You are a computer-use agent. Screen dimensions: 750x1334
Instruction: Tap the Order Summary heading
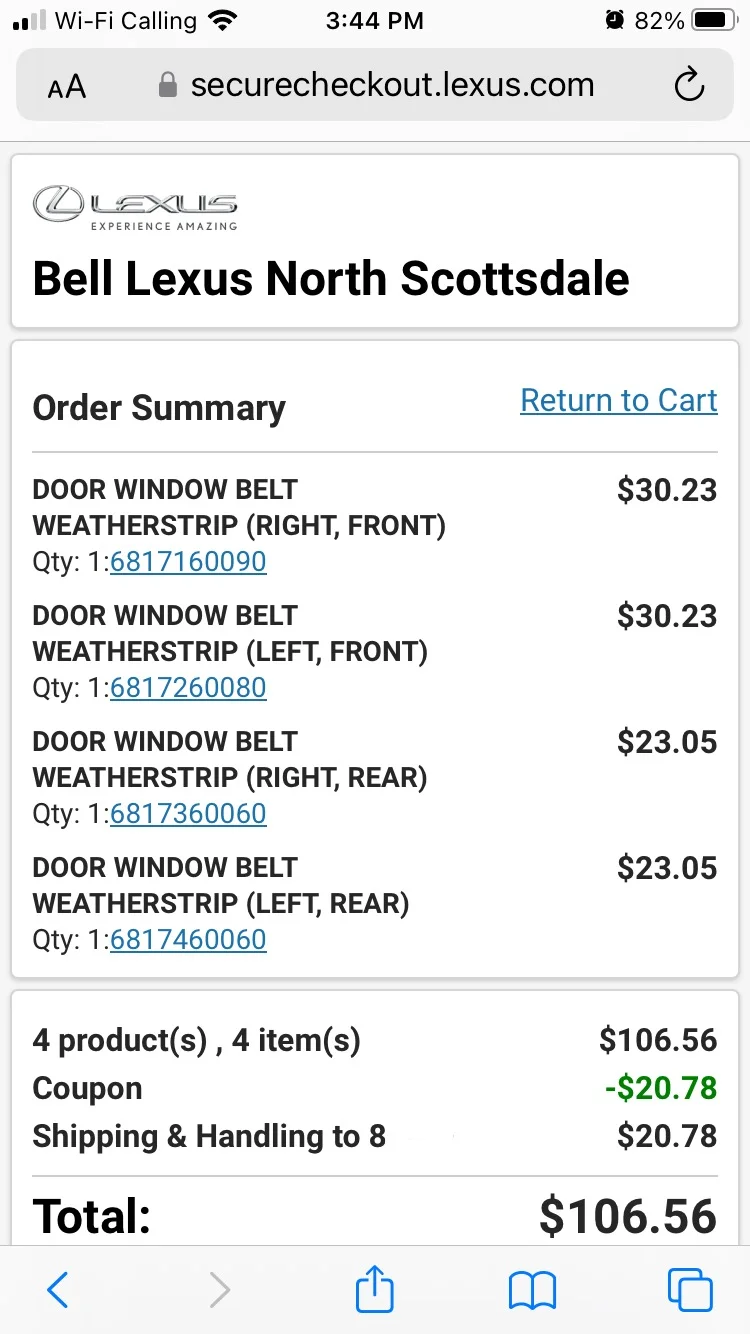[x=159, y=408]
